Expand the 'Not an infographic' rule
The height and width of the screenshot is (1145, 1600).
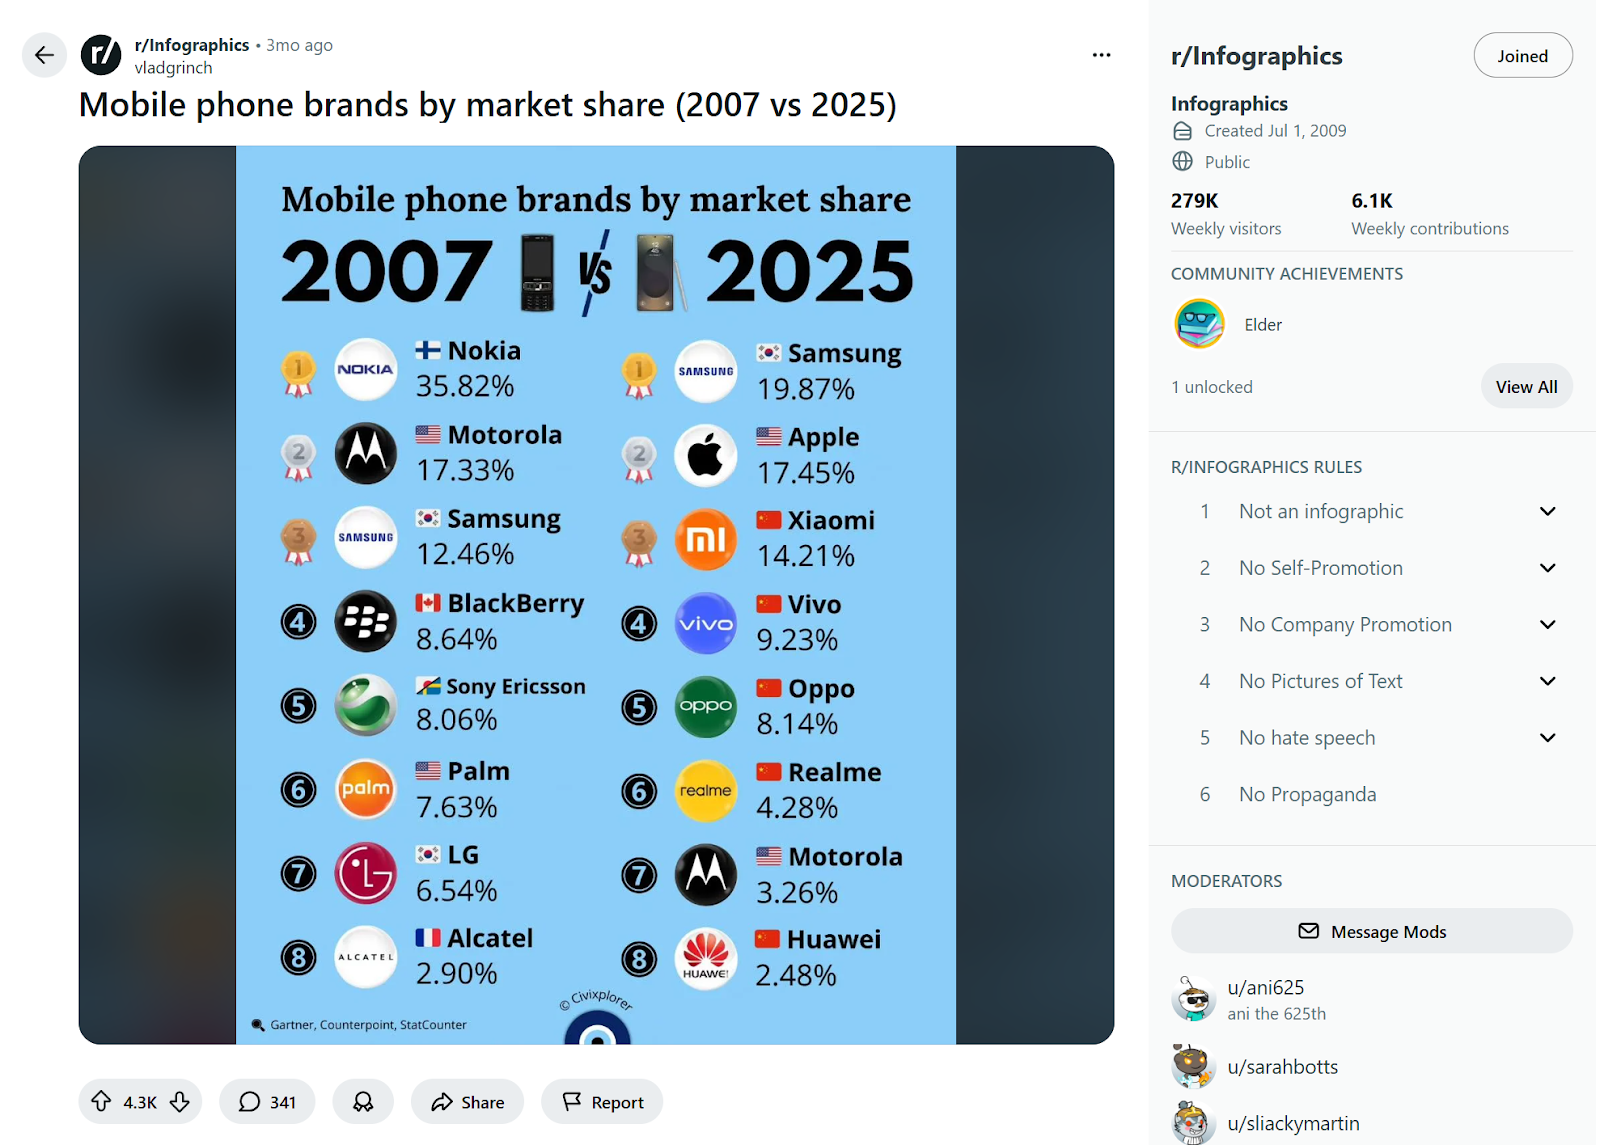click(x=1547, y=511)
